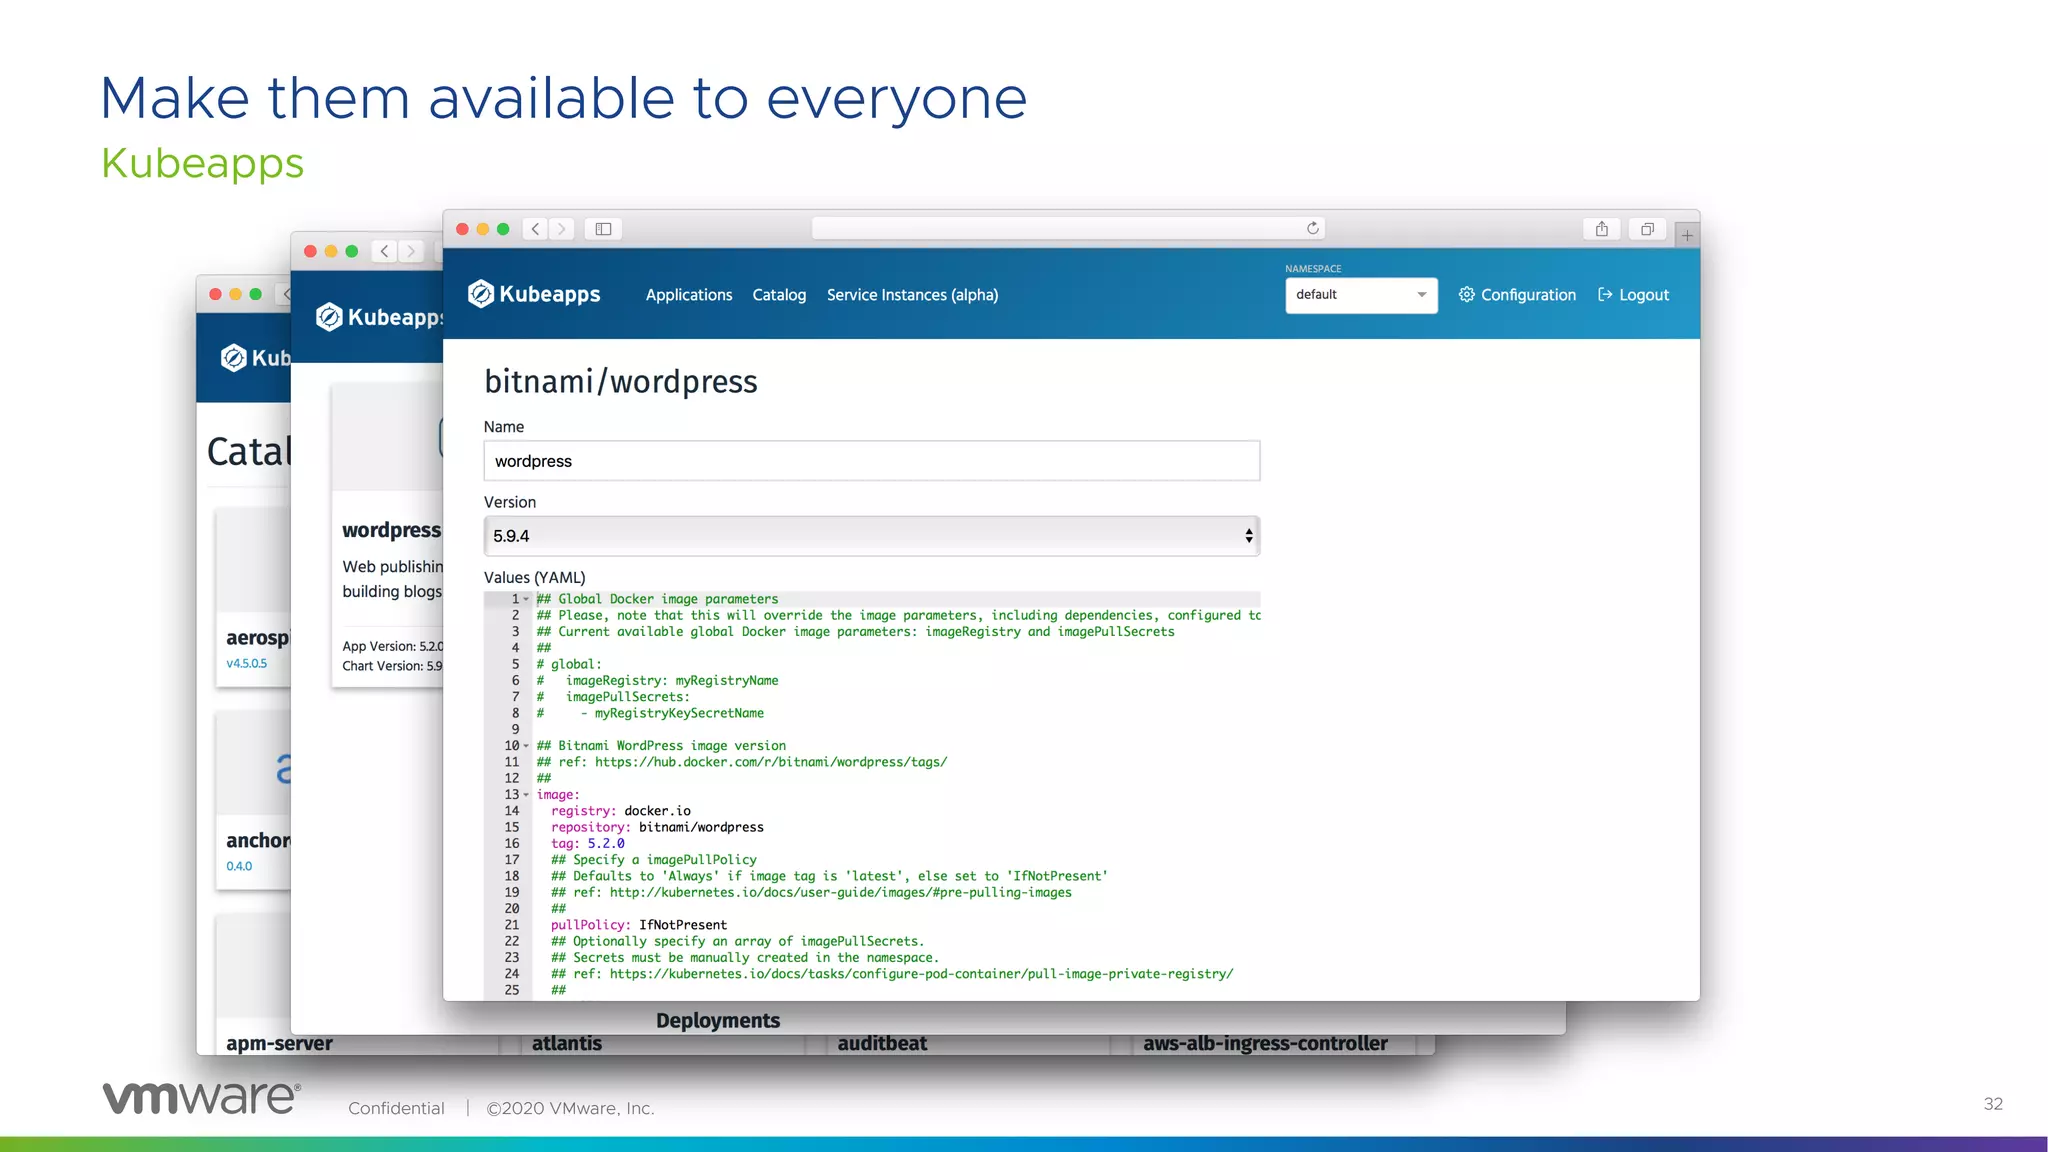Toggle the sidebar button in the front browser
The height and width of the screenshot is (1152, 2048).
603,229
